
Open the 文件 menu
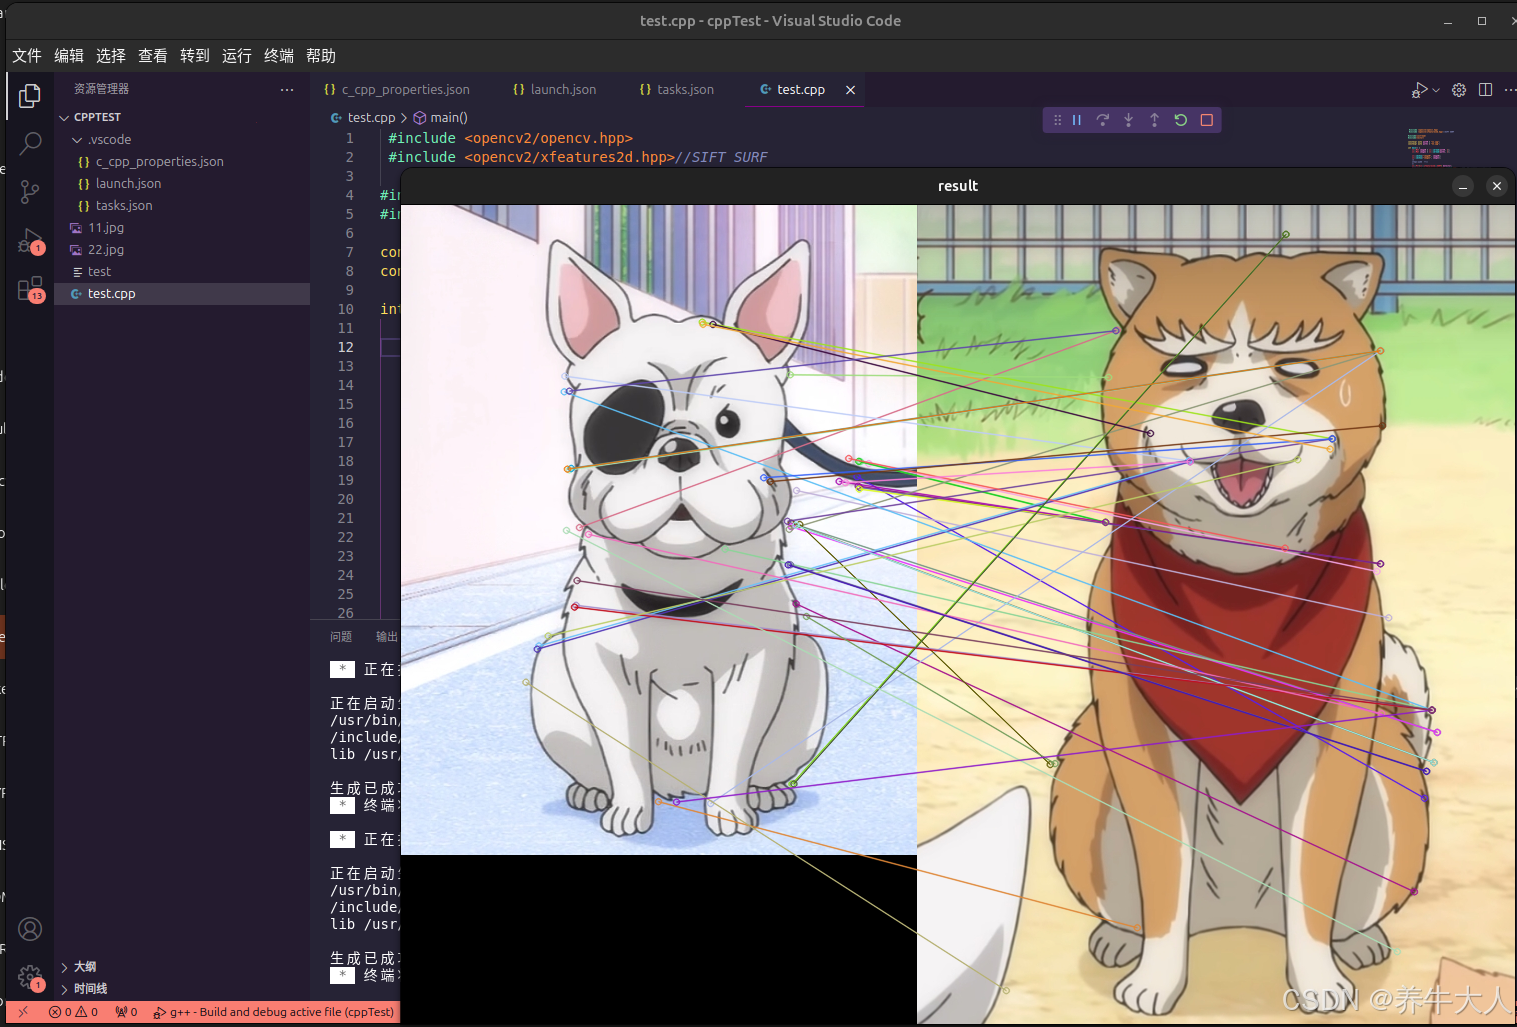27,56
